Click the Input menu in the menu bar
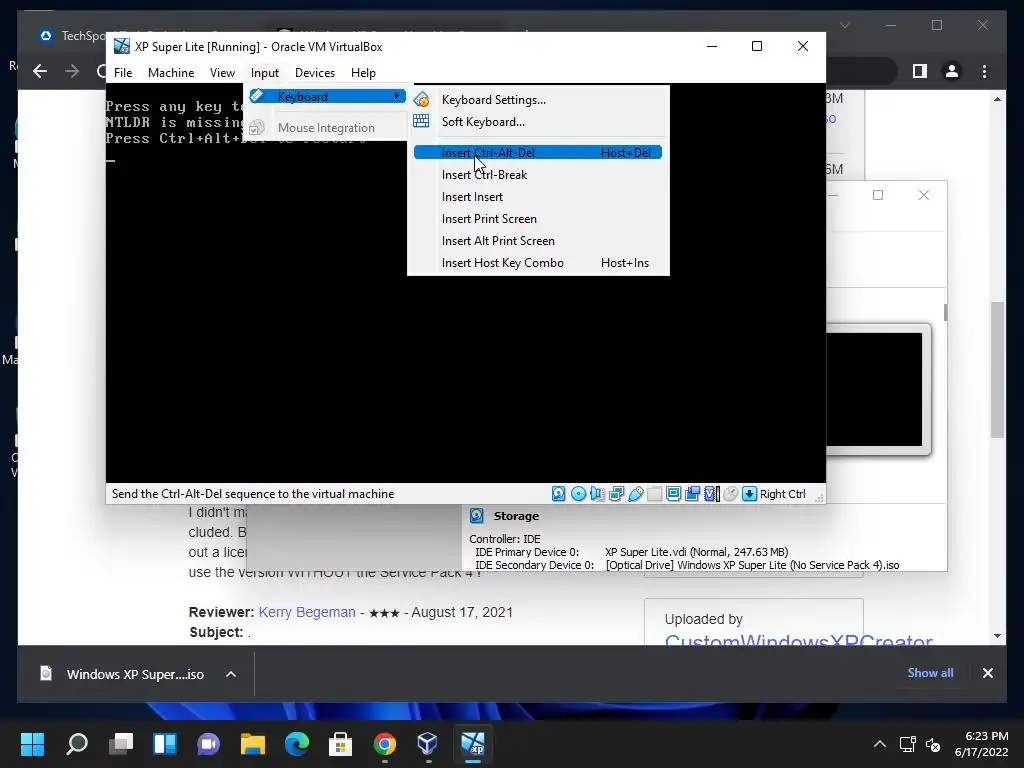Image resolution: width=1024 pixels, height=768 pixels. 264,72
